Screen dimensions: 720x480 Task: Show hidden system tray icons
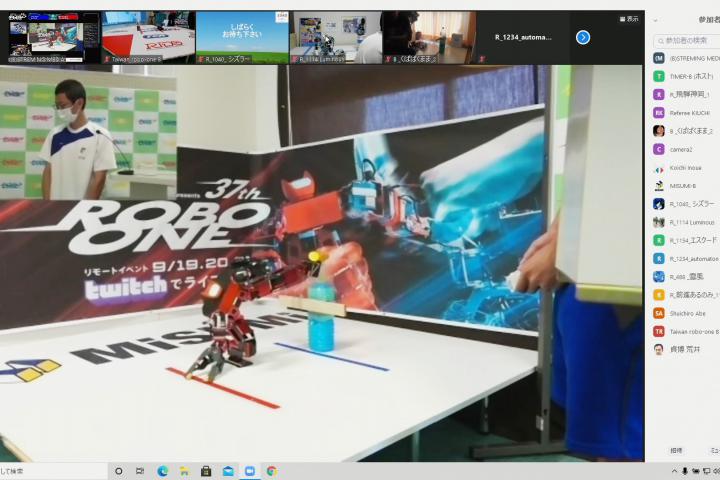click(674, 471)
